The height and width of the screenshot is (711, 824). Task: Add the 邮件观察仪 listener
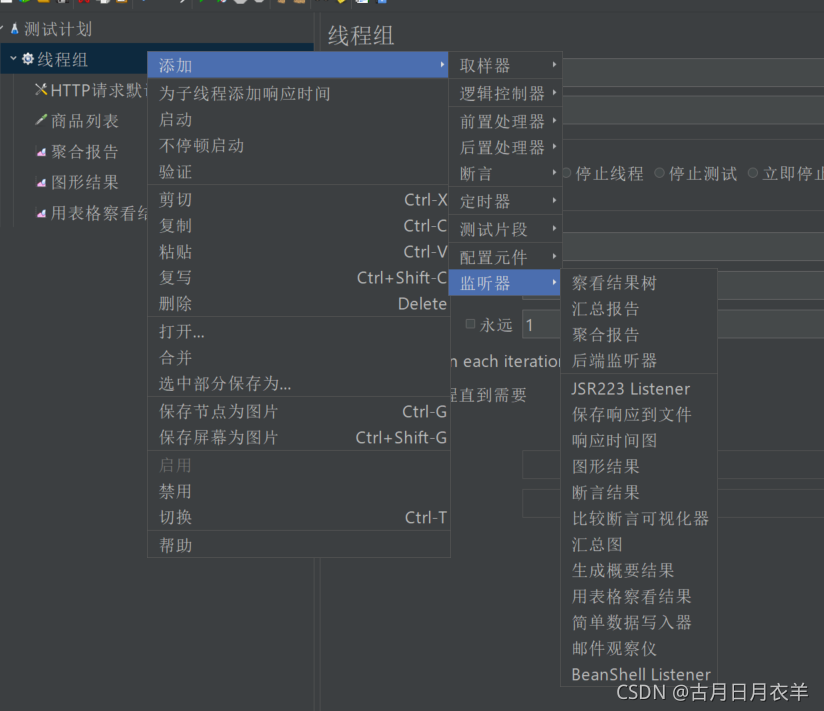(x=639, y=648)
